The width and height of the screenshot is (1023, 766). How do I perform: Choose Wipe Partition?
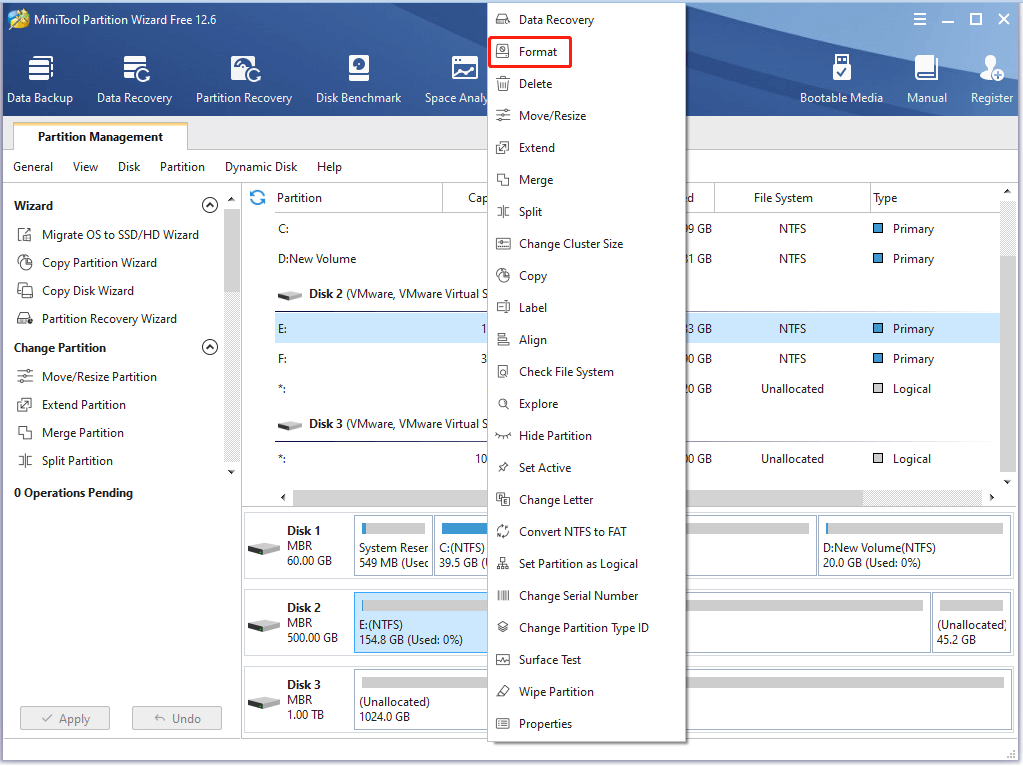tap(587, 691)
